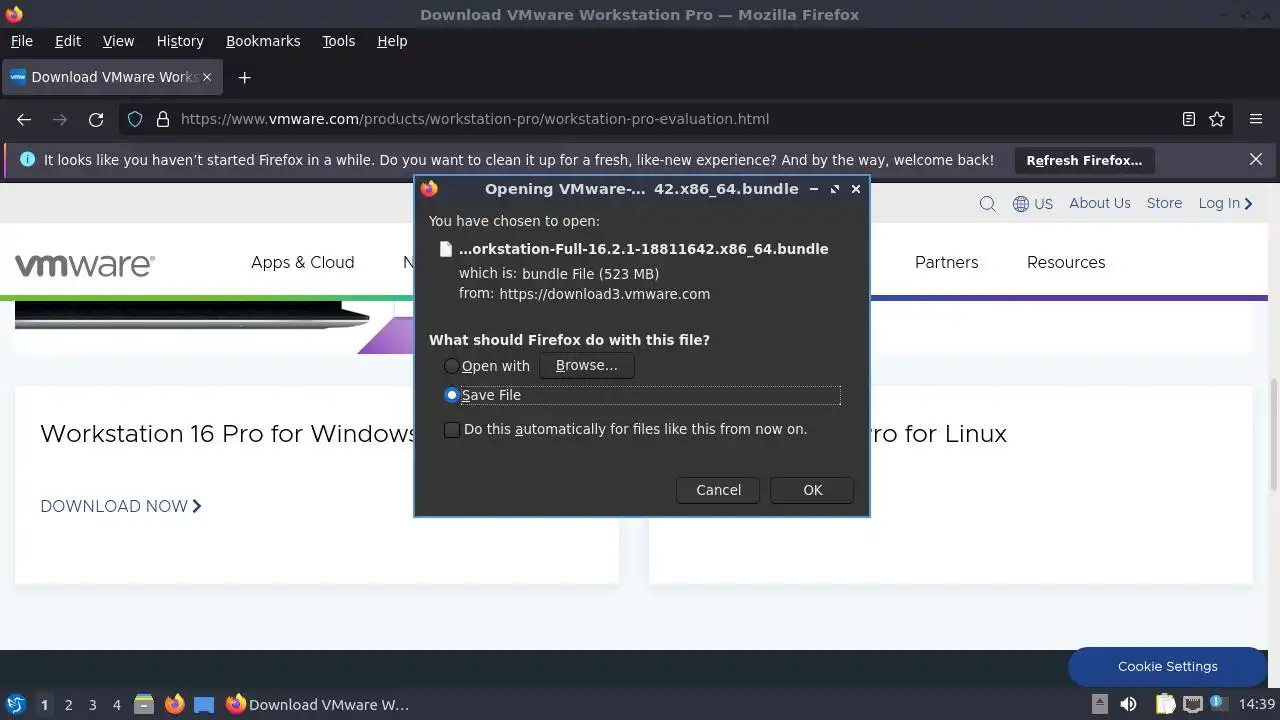Open the volume speaker tray icon

tap(1128, 704)
